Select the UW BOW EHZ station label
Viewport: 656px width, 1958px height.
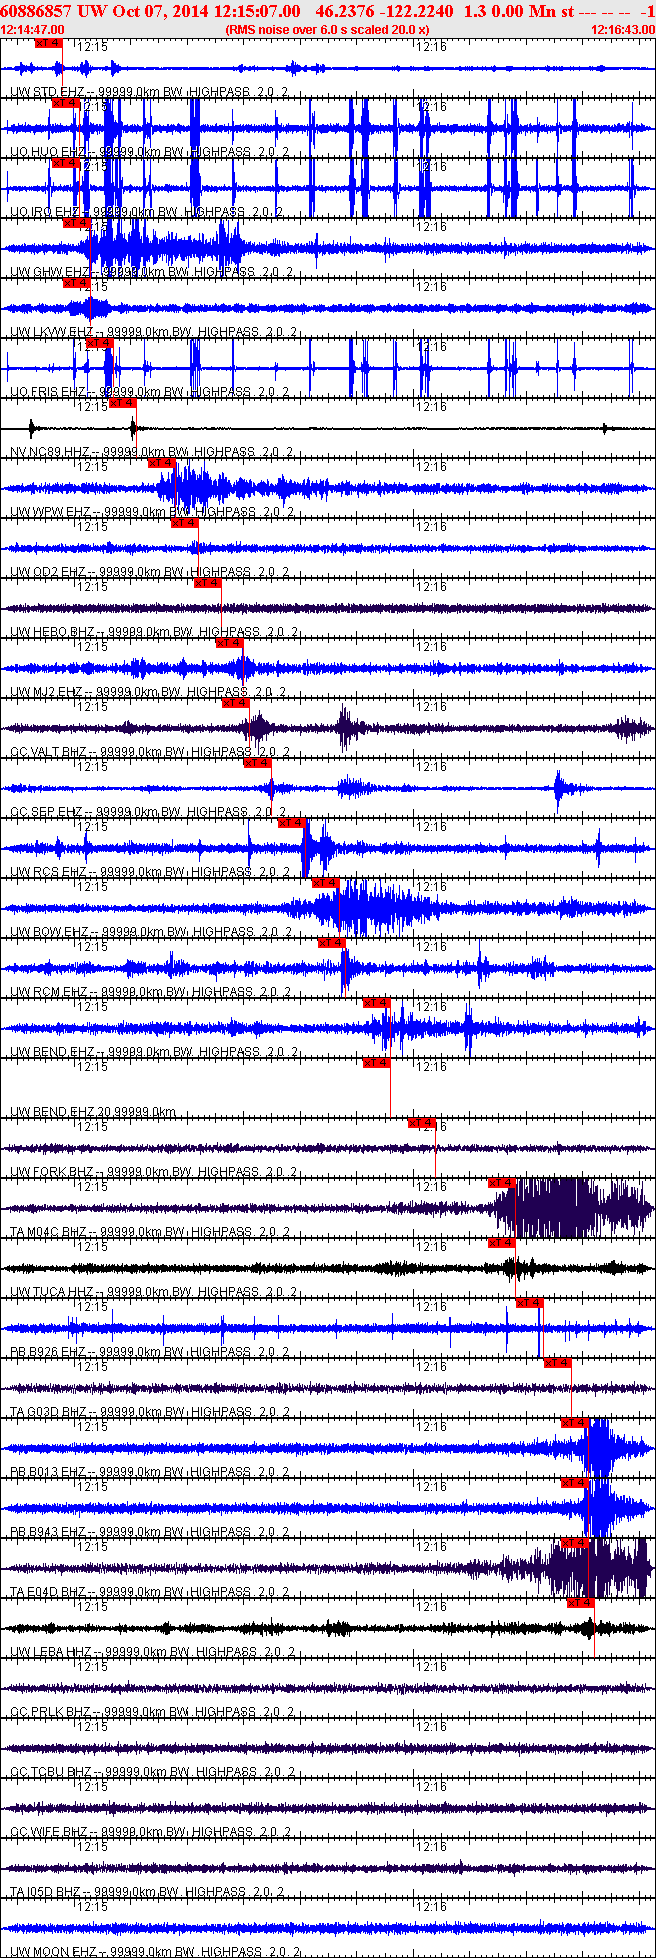pos(152,932)
